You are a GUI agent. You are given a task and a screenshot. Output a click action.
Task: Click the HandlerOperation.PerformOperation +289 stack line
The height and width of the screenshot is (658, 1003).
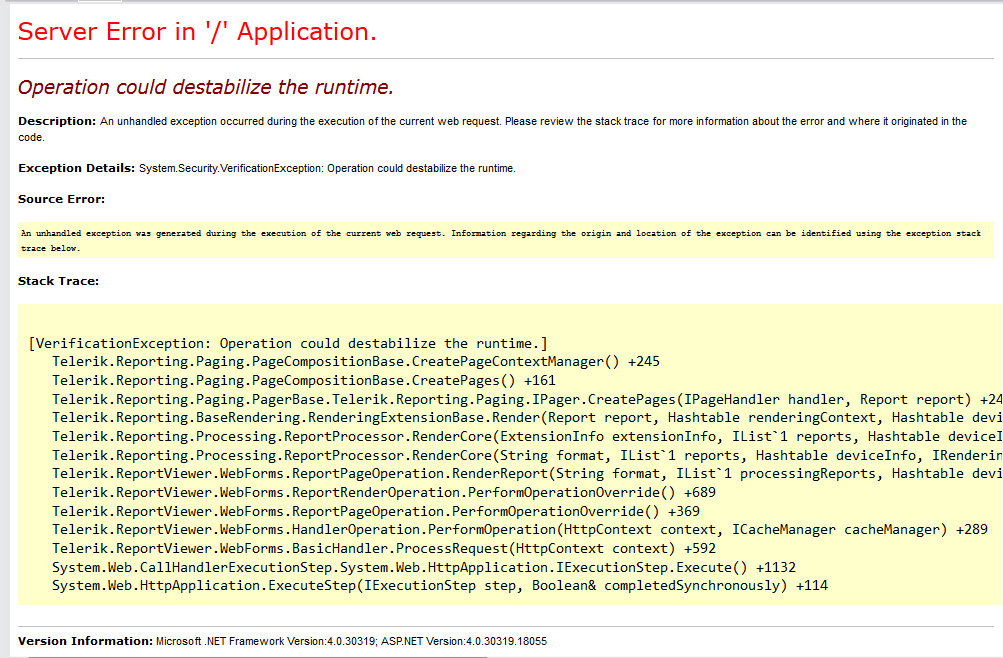click(x=520, y=530)
